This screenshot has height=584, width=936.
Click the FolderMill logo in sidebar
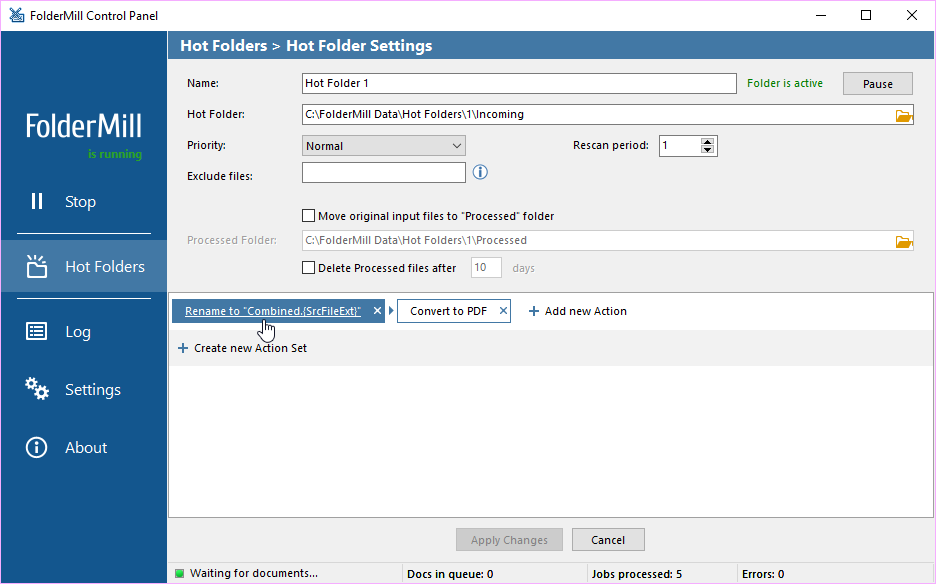coord(84,126)
